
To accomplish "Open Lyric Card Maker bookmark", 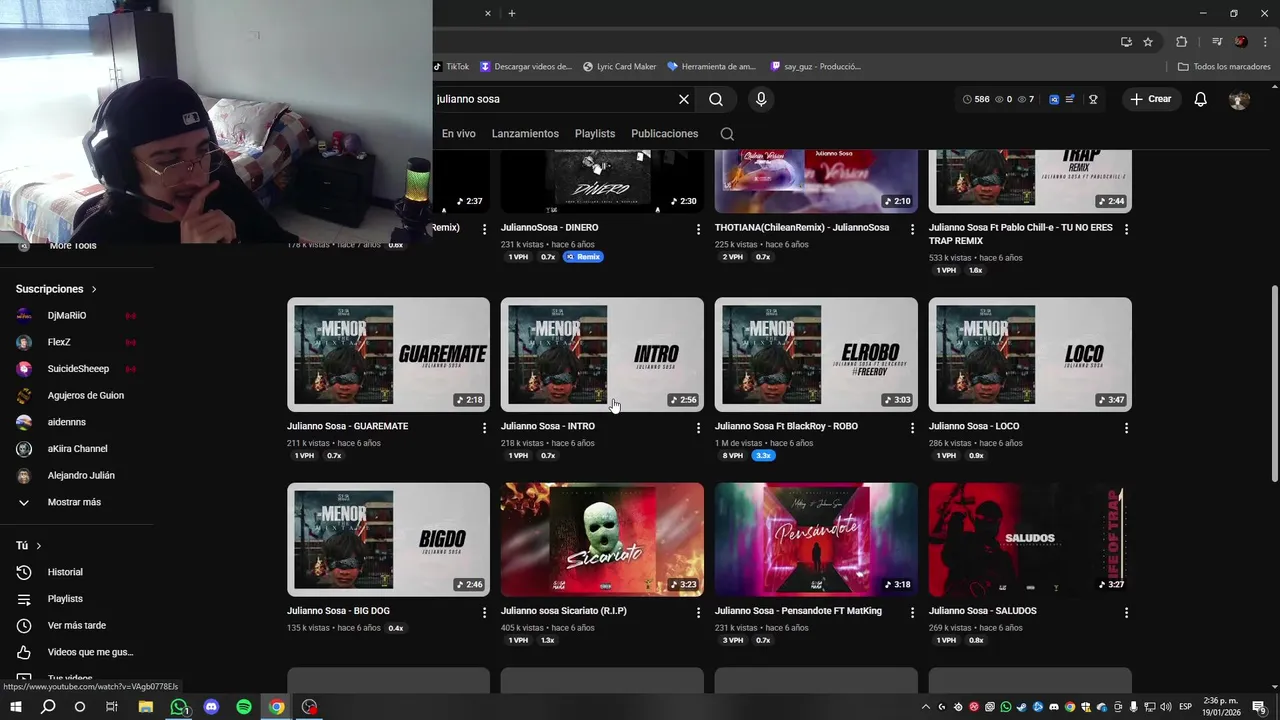I will click(x=619, y=67).
